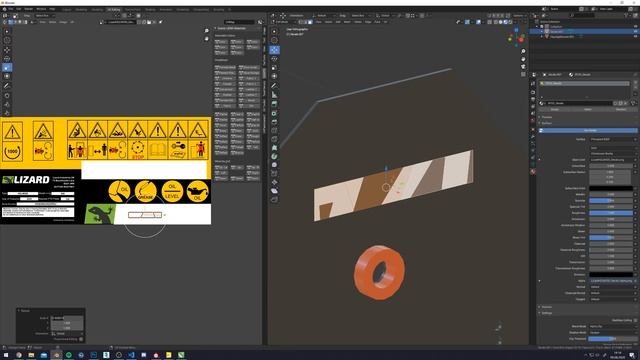Open the File menu
The height and width of the screenshot is (360, 640).
click(11, 9)
